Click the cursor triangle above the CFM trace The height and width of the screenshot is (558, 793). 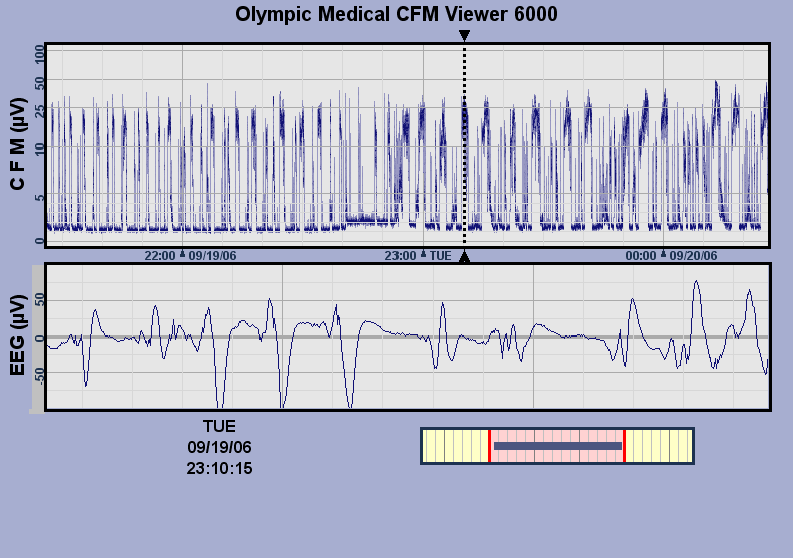click(464, 35)
